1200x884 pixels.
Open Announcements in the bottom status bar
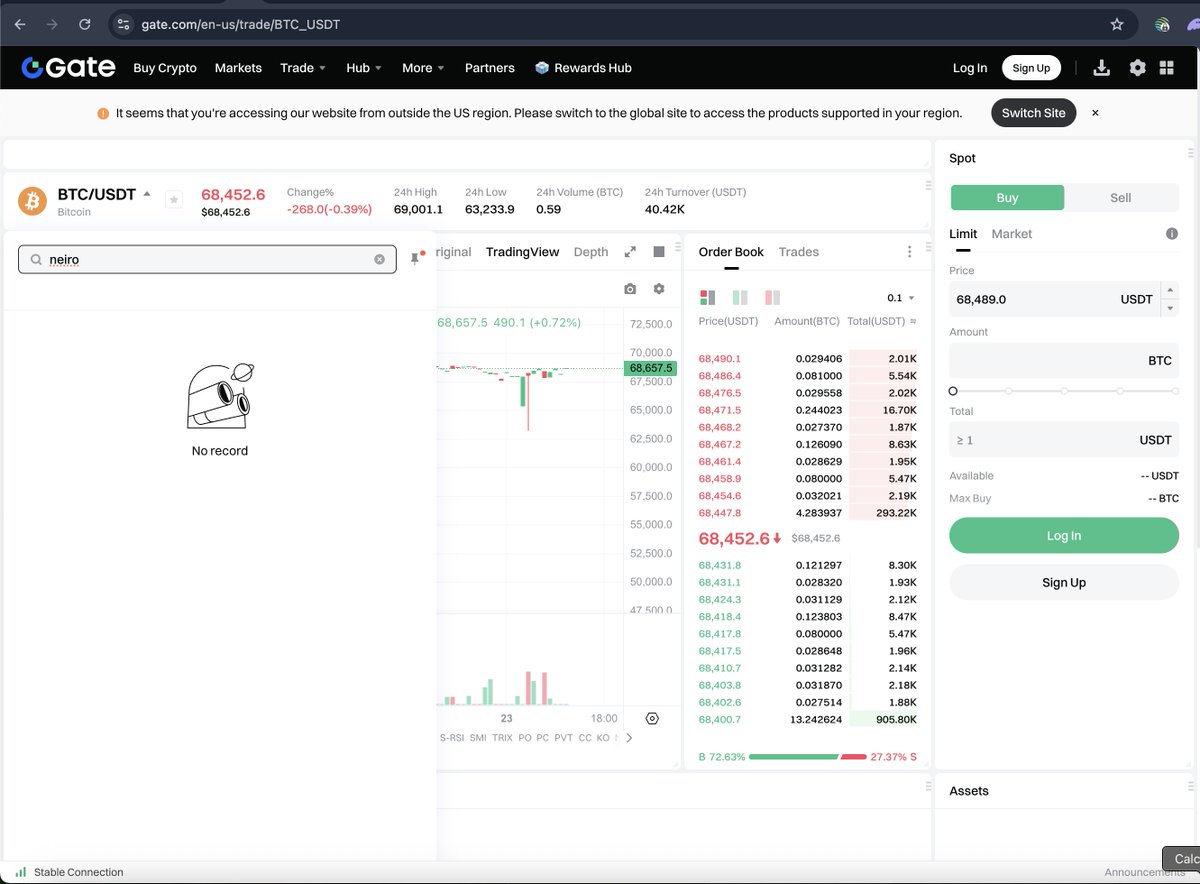[1144, 872]
